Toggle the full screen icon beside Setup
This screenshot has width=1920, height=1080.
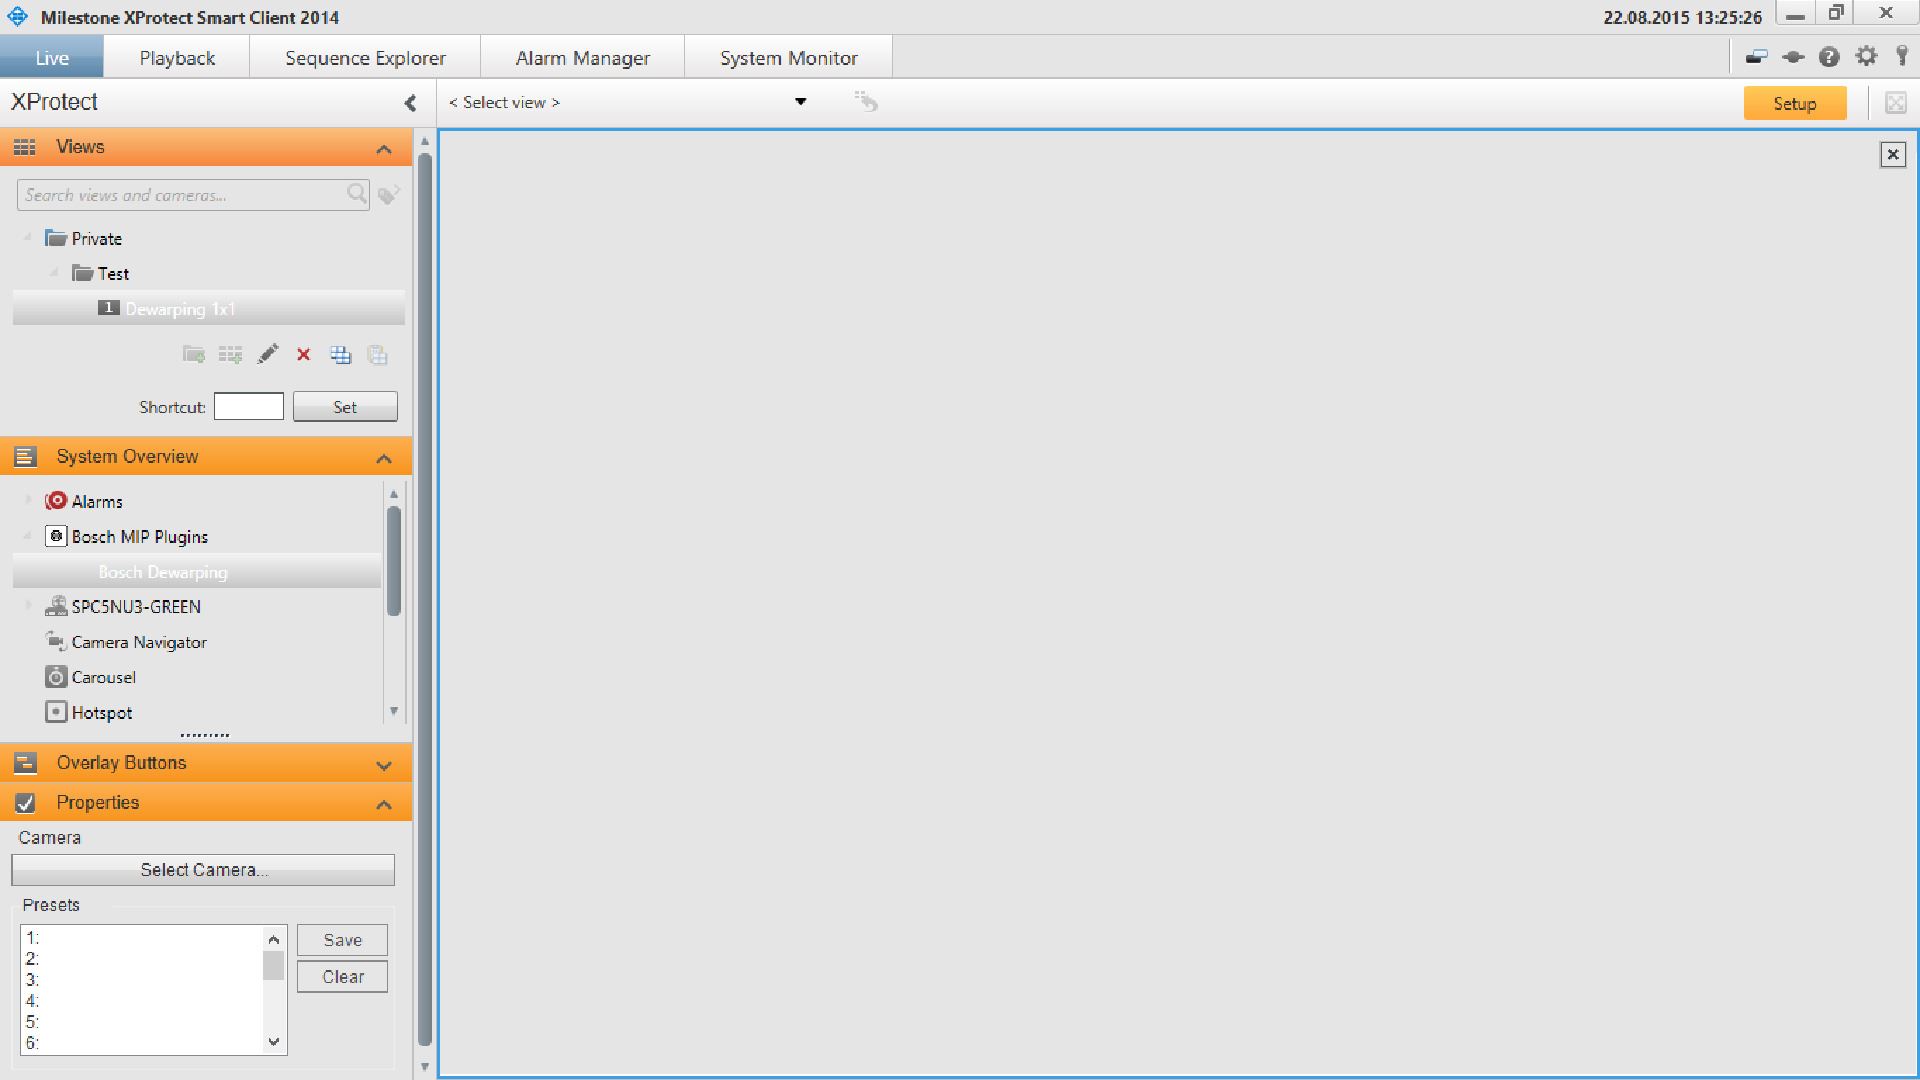(1895, 103)
